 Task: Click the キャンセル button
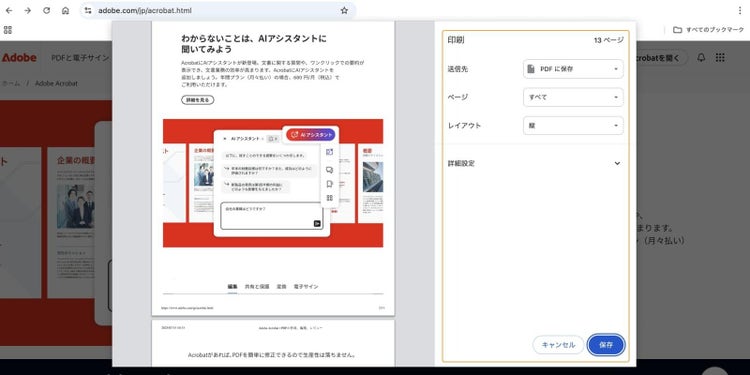tap(558, 345)
